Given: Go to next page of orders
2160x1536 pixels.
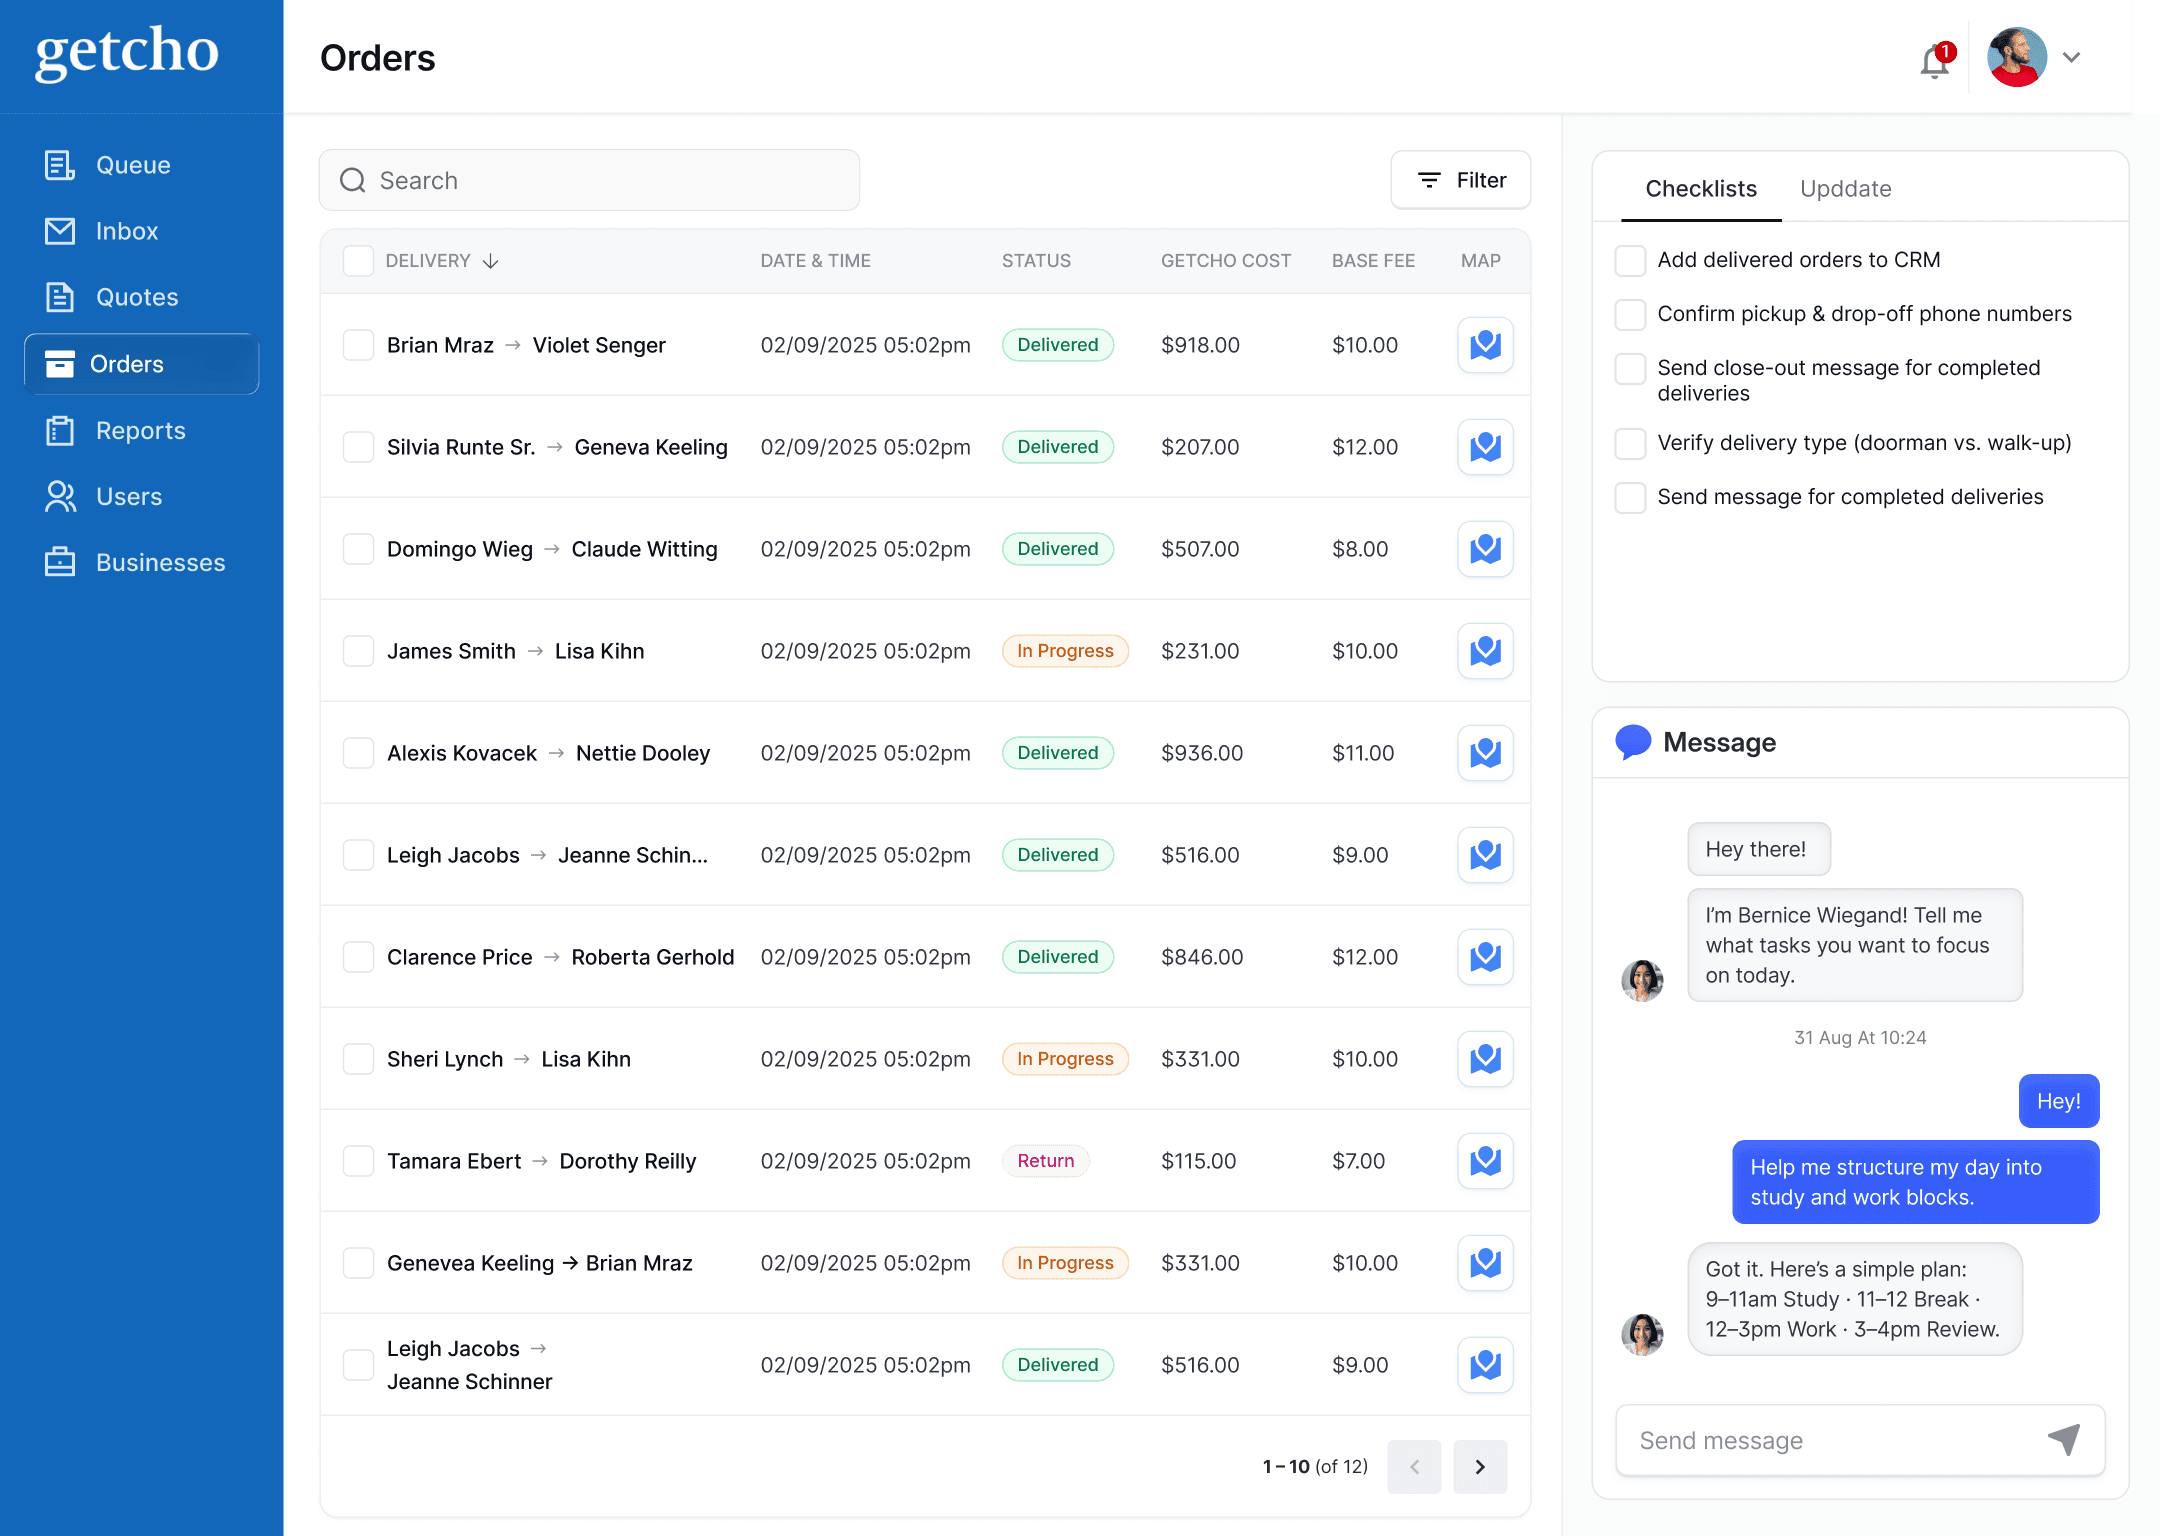Looking at the screenshot, I should [x=1480, y=1466].
